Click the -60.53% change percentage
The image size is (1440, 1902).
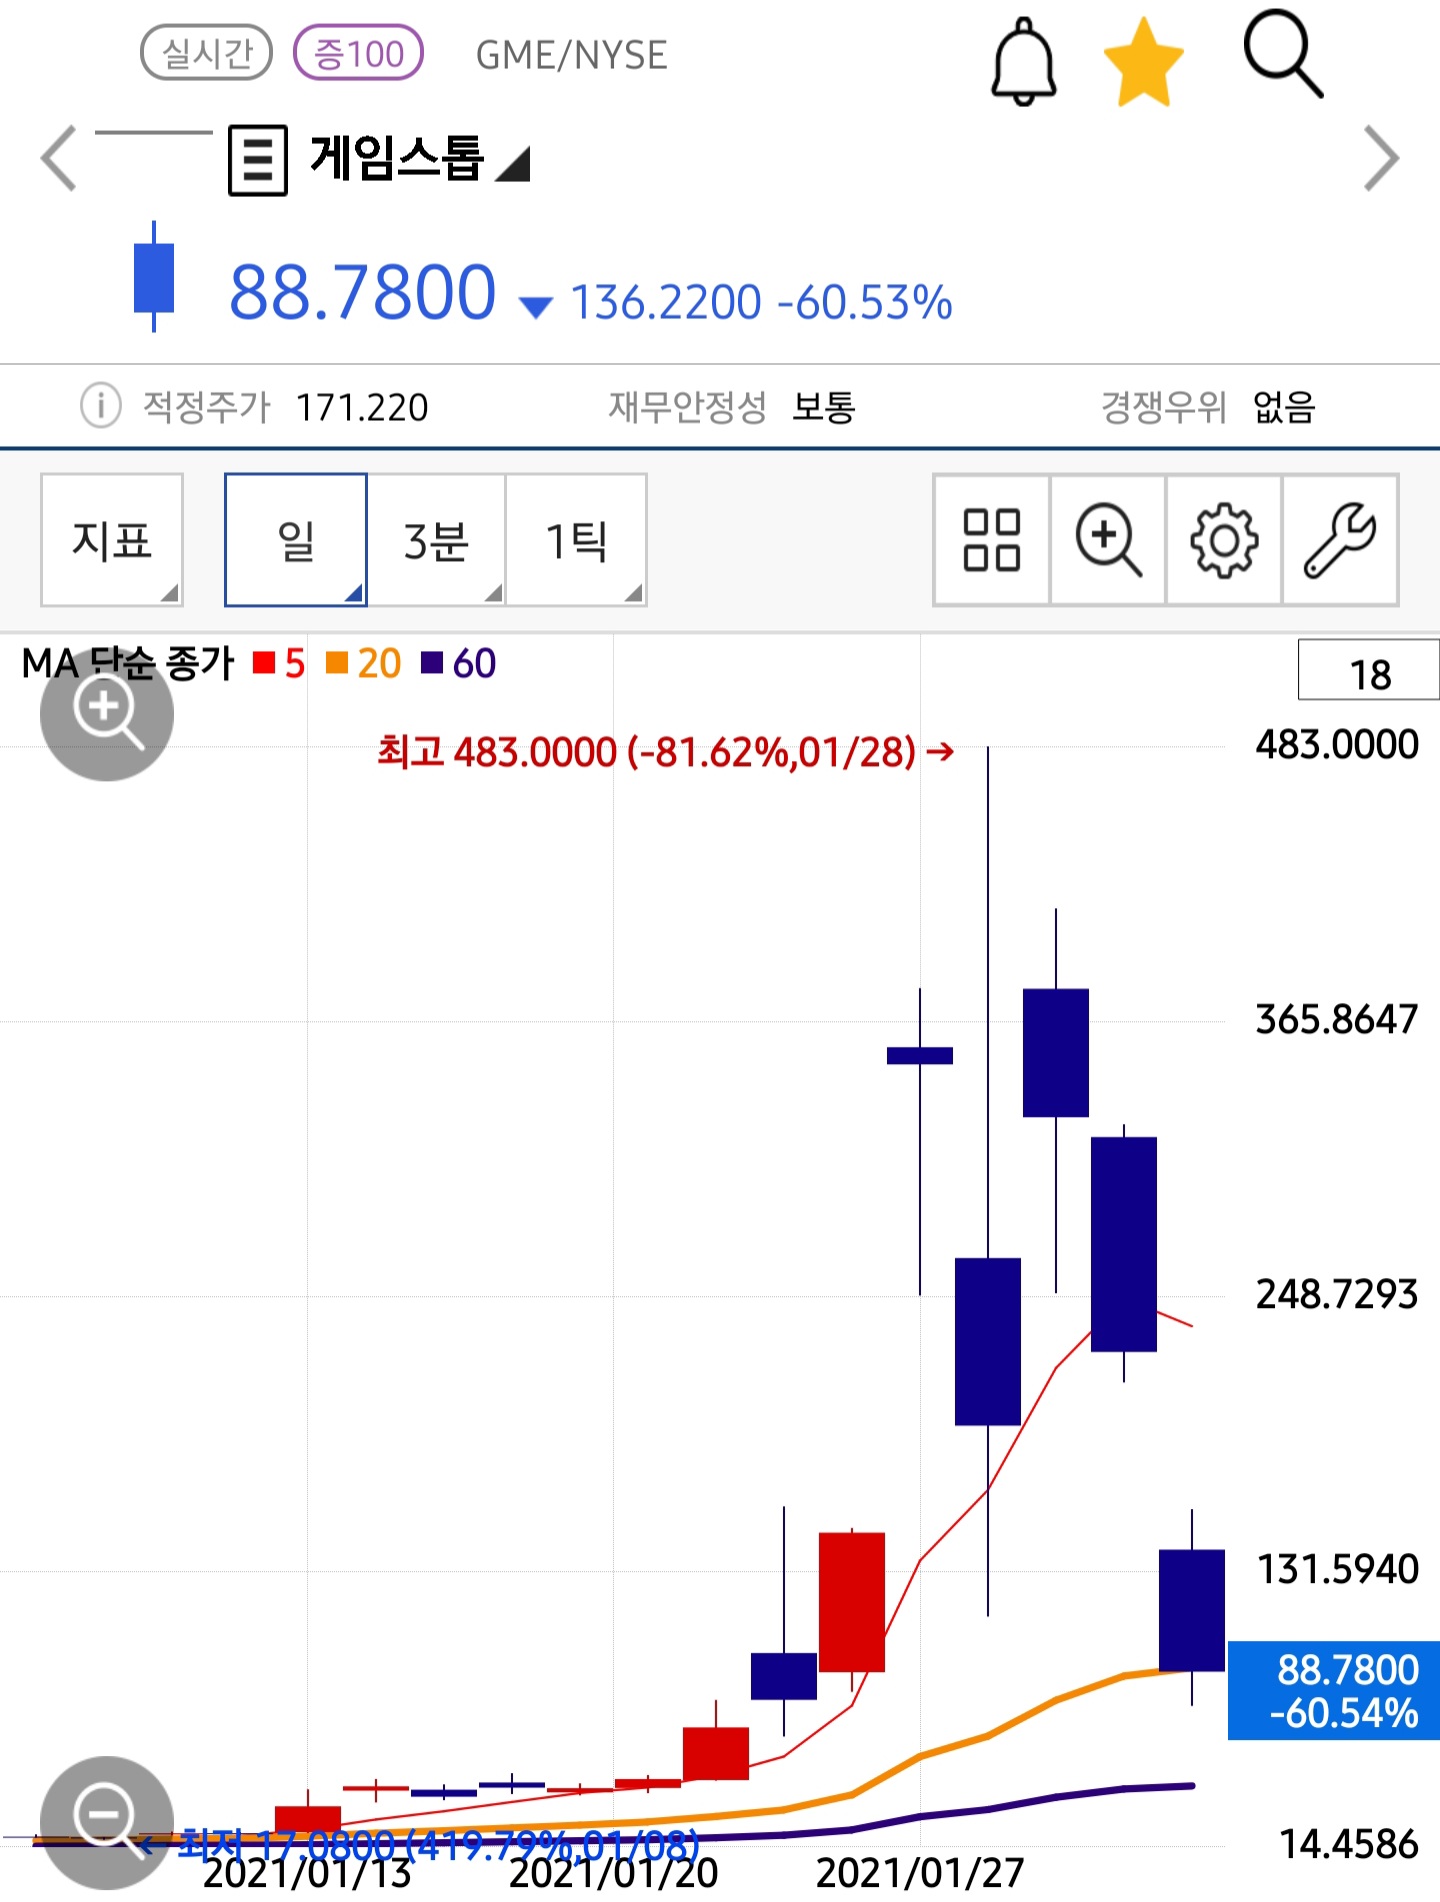pos(865,302)
